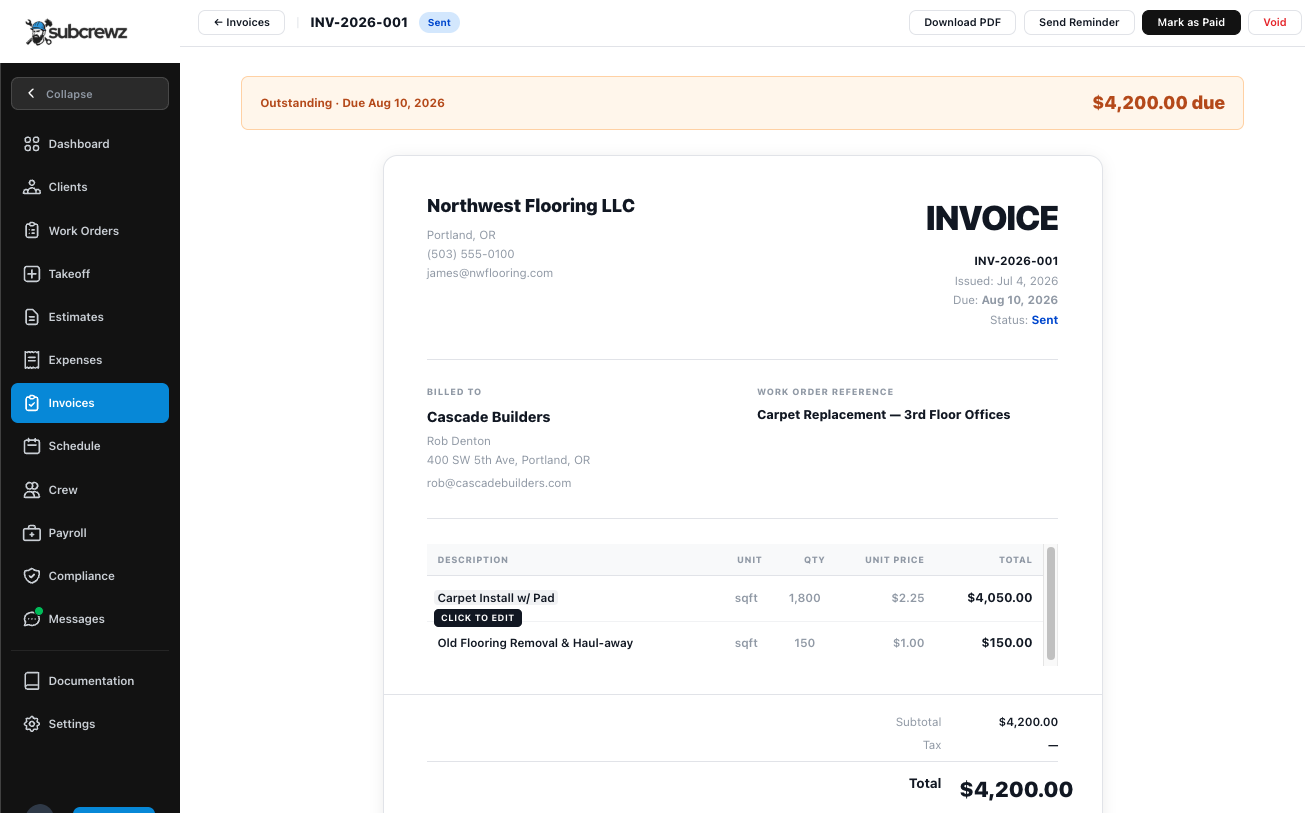The height and width of the screenshot is (813, 1305).
Task: Edit Carpet Install w/ Pad description
Action: (496, 598)
